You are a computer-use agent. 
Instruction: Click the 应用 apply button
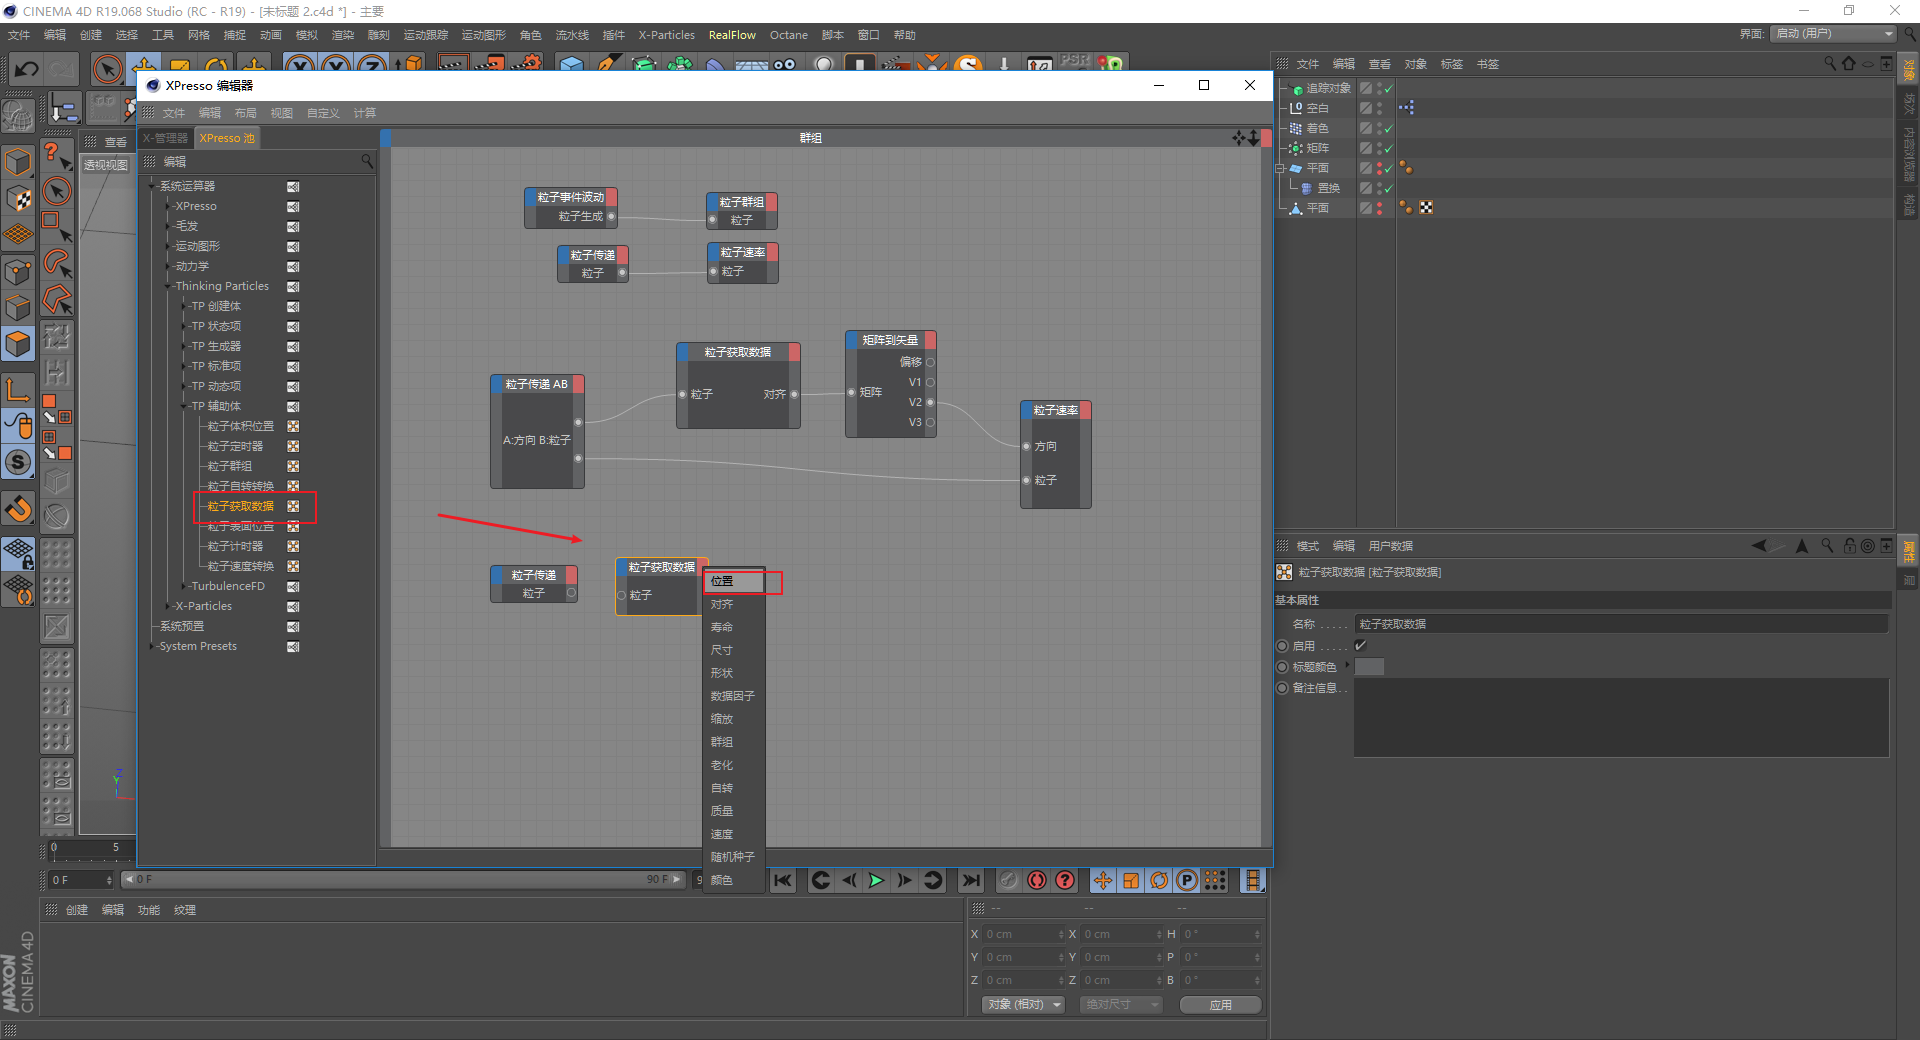[1220, 1005]
